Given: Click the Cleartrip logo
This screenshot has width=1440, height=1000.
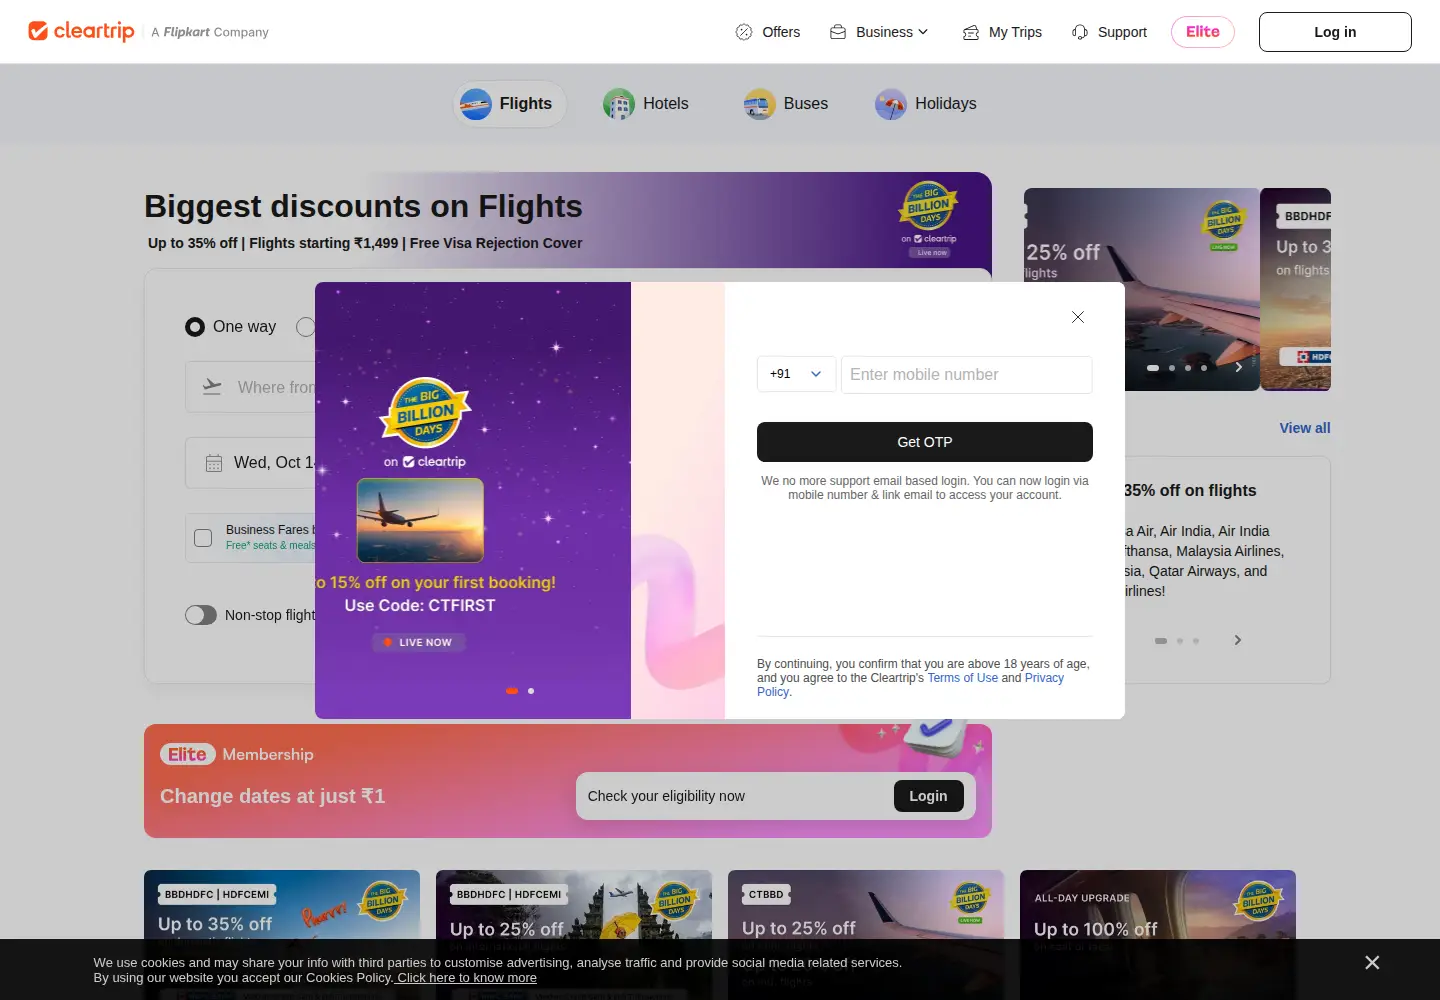Looking at the screenshot, I should coord(81,31).
